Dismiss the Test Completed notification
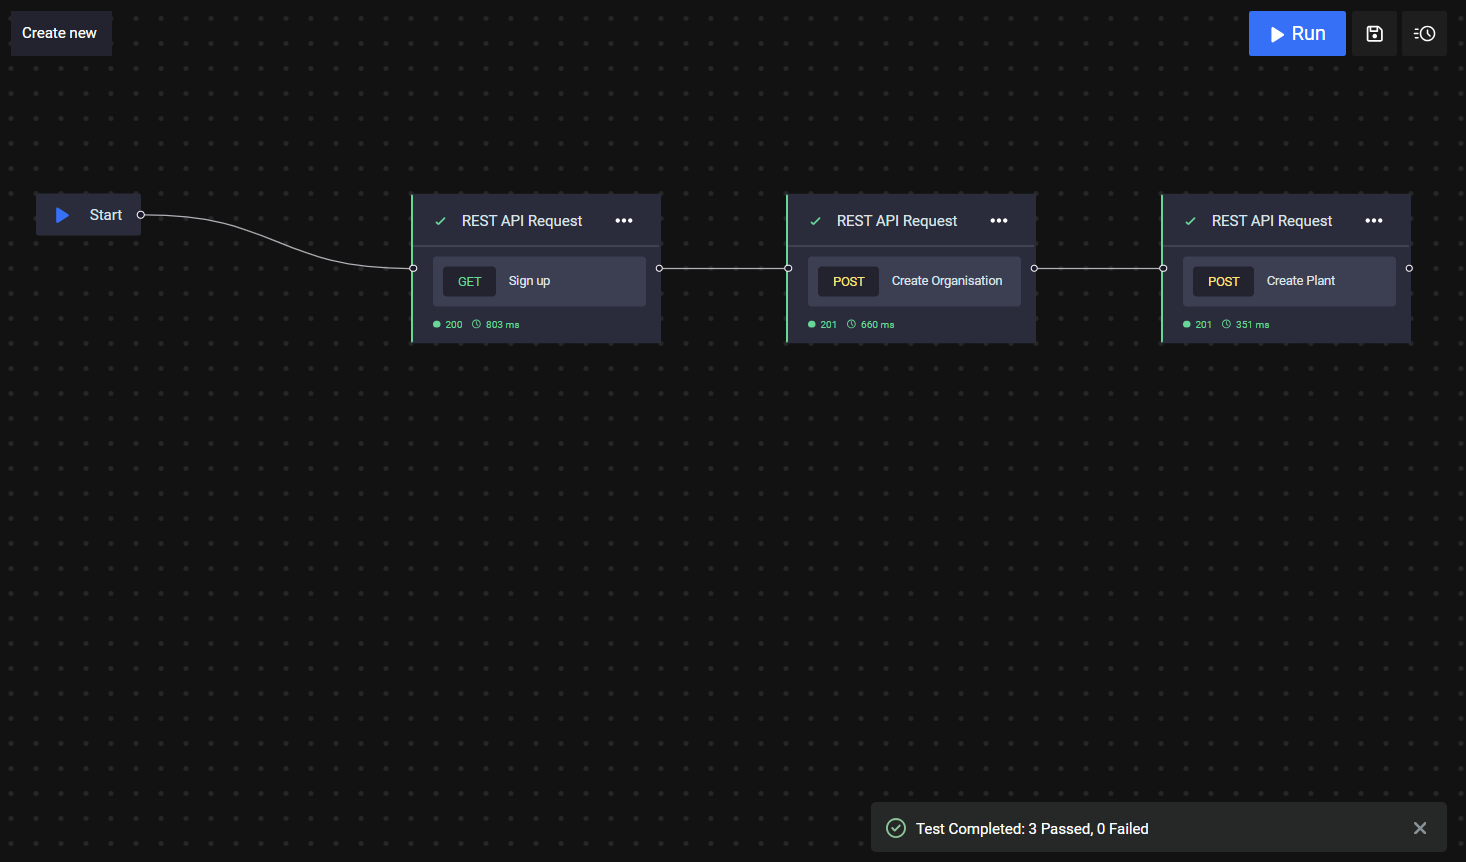The height and width of the screenshot is (862, 1466). click(1420, 828)
